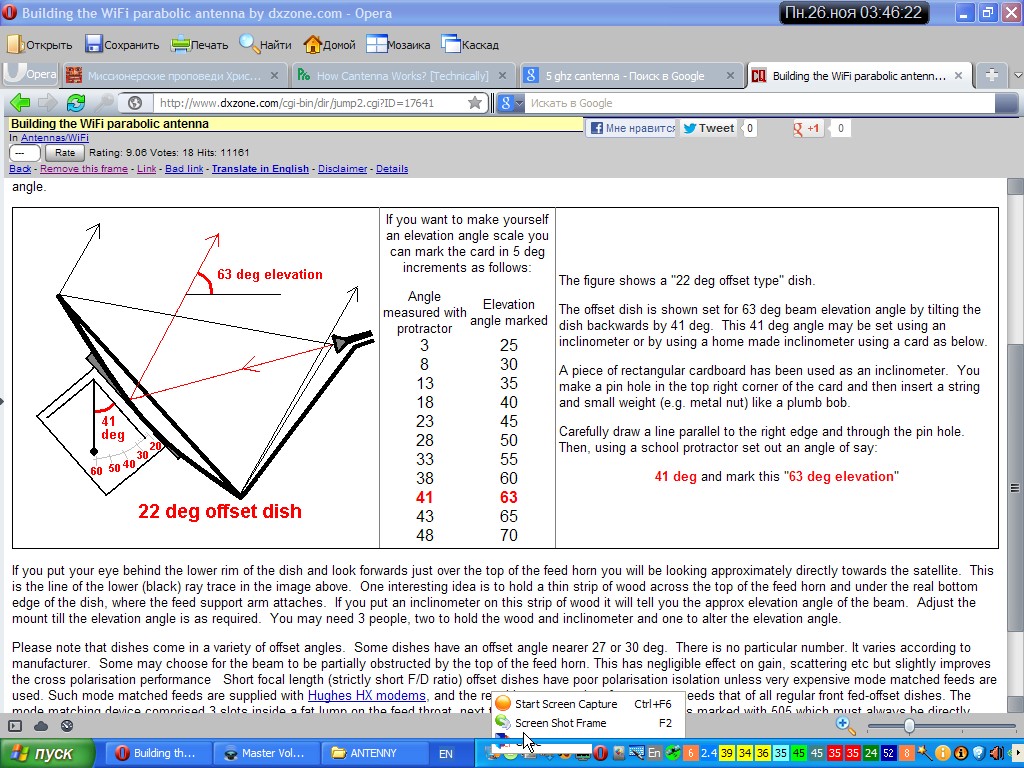This screenshot has height=768, width=1024.
Task: Click Домой (Home) toolbar button
Action: point(330,44)
